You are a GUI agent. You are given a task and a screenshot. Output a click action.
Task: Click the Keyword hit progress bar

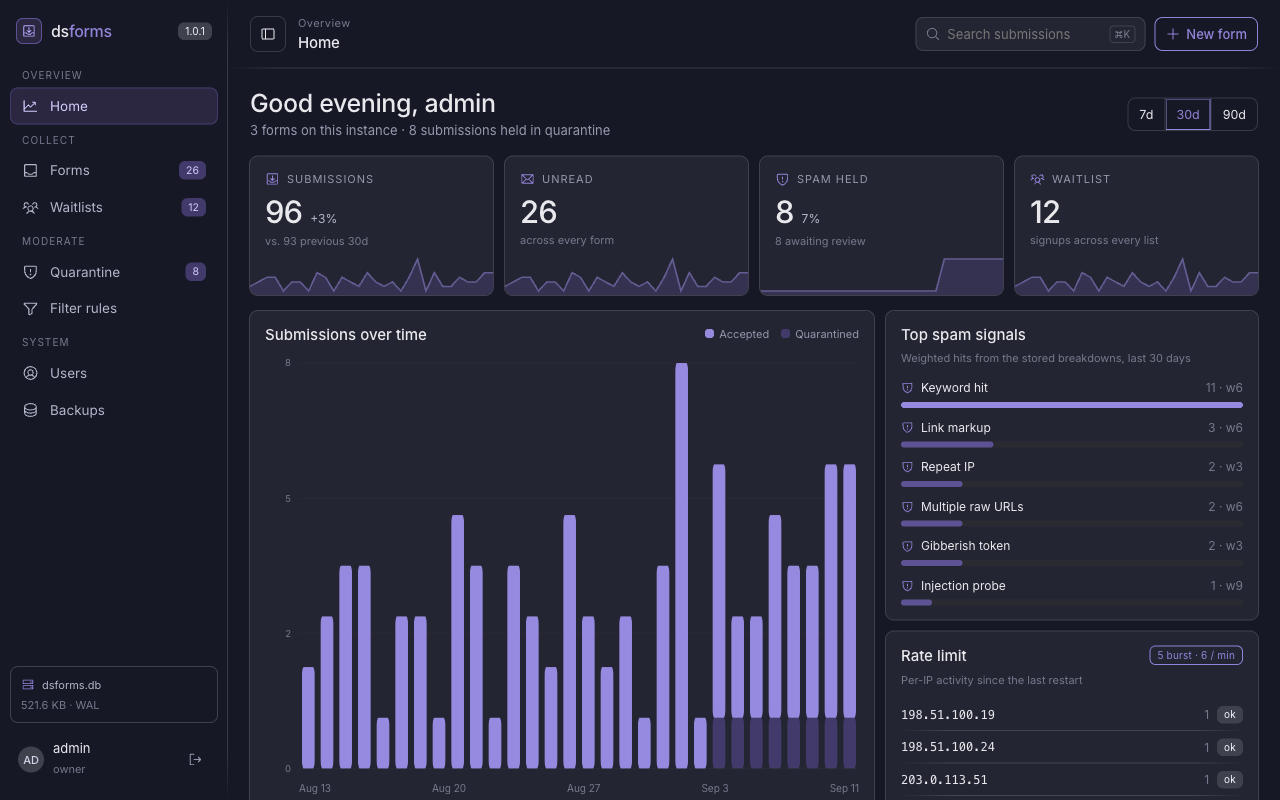pyautogui.click(x=1072, y=405)
